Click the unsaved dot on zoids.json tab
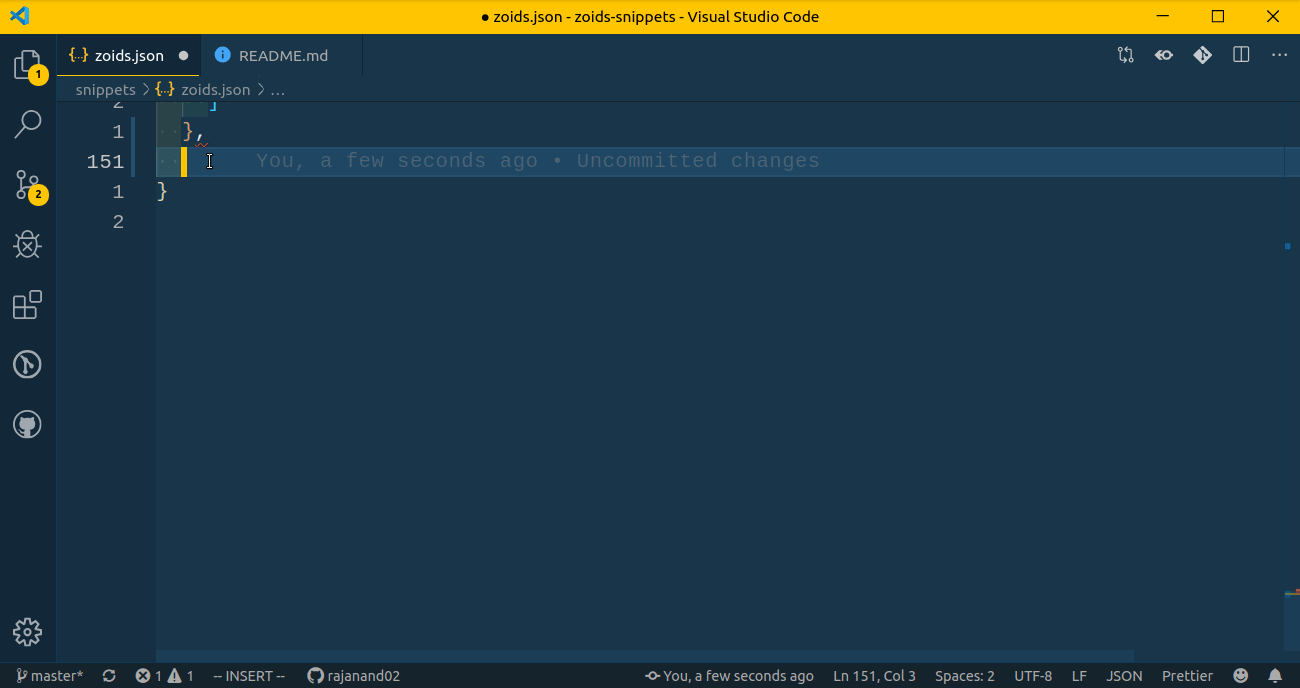1300x688 pixels. [183, 56]
